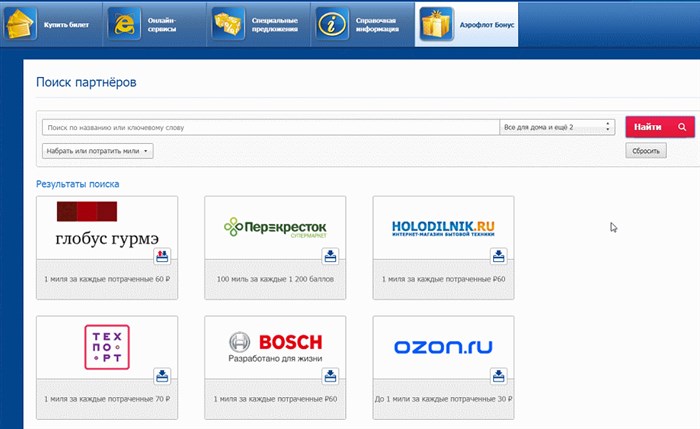The height and width of the screenshot is (429, 700).
Task: Click the miles icon on Перекресток card
Action: tap(330, 256)
